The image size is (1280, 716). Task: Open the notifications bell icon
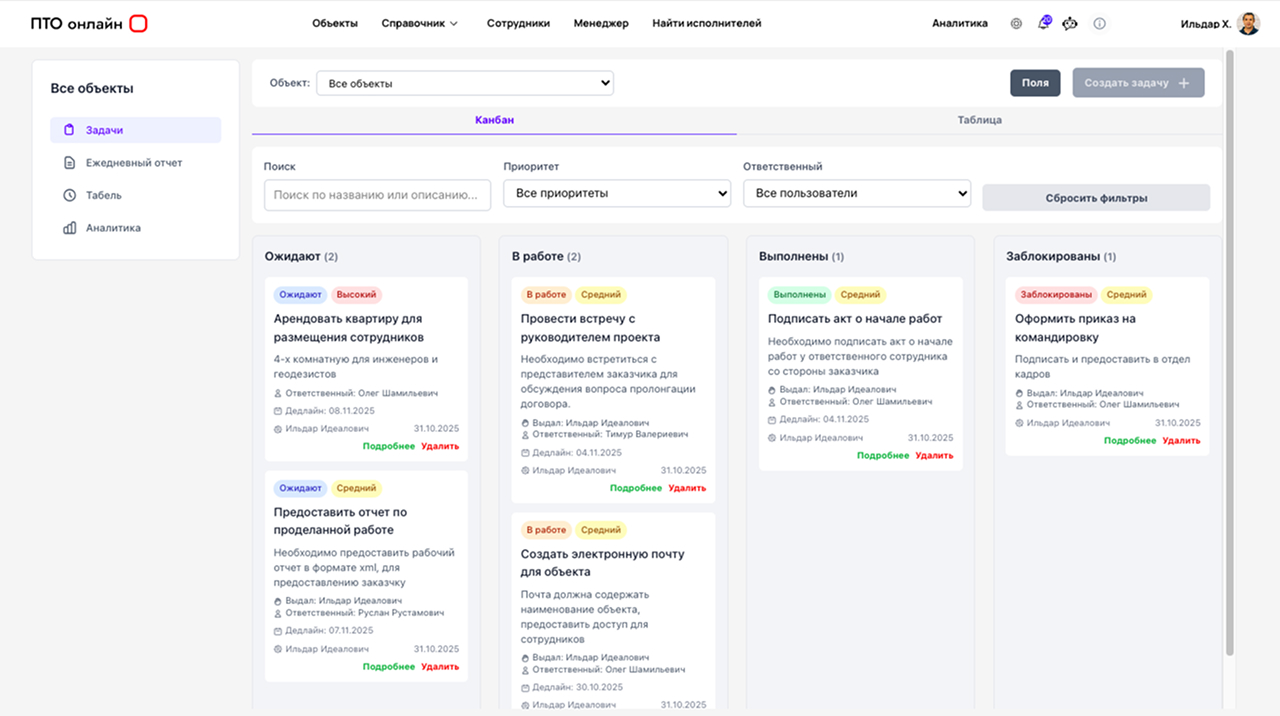pyautogui.click(x=1043, y=23)
